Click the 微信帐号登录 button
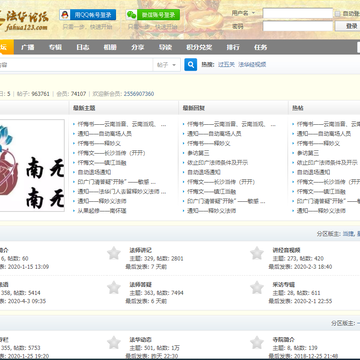The image size is (360, 360). pyautogui.click(x=153, y=15)
